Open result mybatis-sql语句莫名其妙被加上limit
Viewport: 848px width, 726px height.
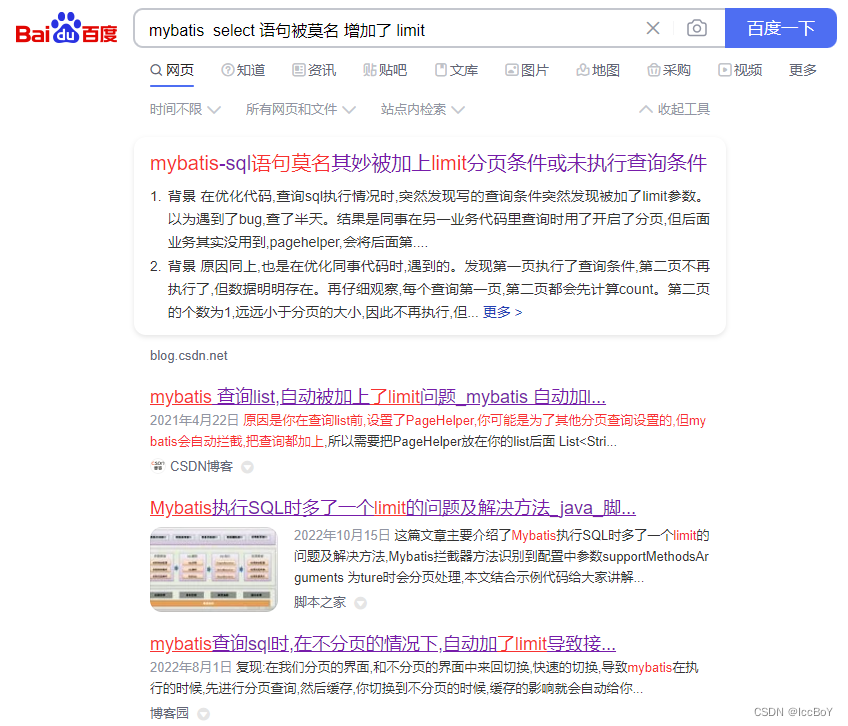[x=428, y=163]
